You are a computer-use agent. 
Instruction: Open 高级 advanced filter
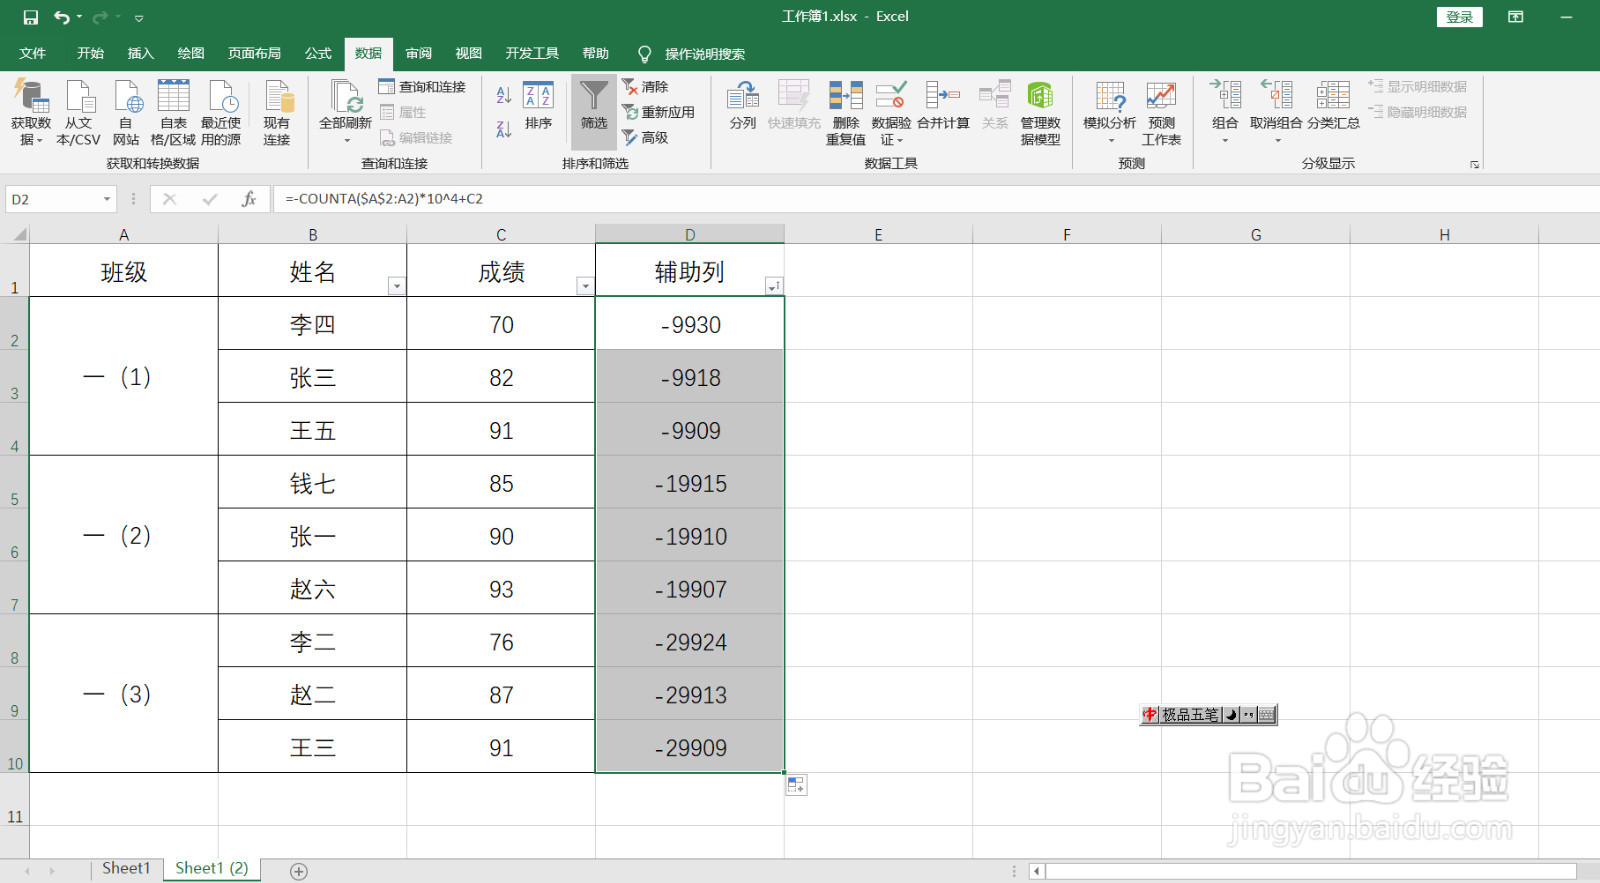click(645, 138)
